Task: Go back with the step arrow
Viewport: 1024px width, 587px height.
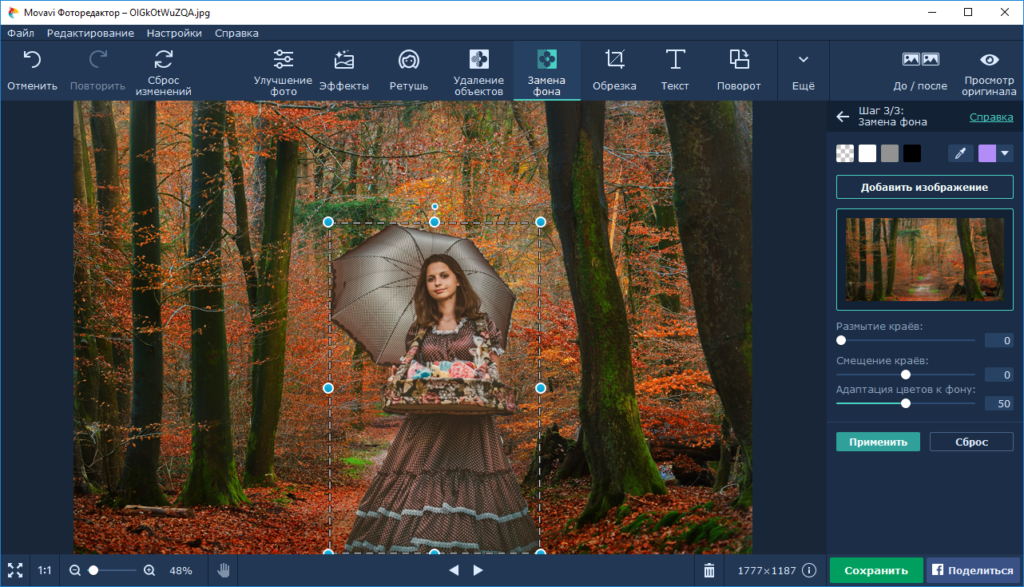Action: coord(843,117)
